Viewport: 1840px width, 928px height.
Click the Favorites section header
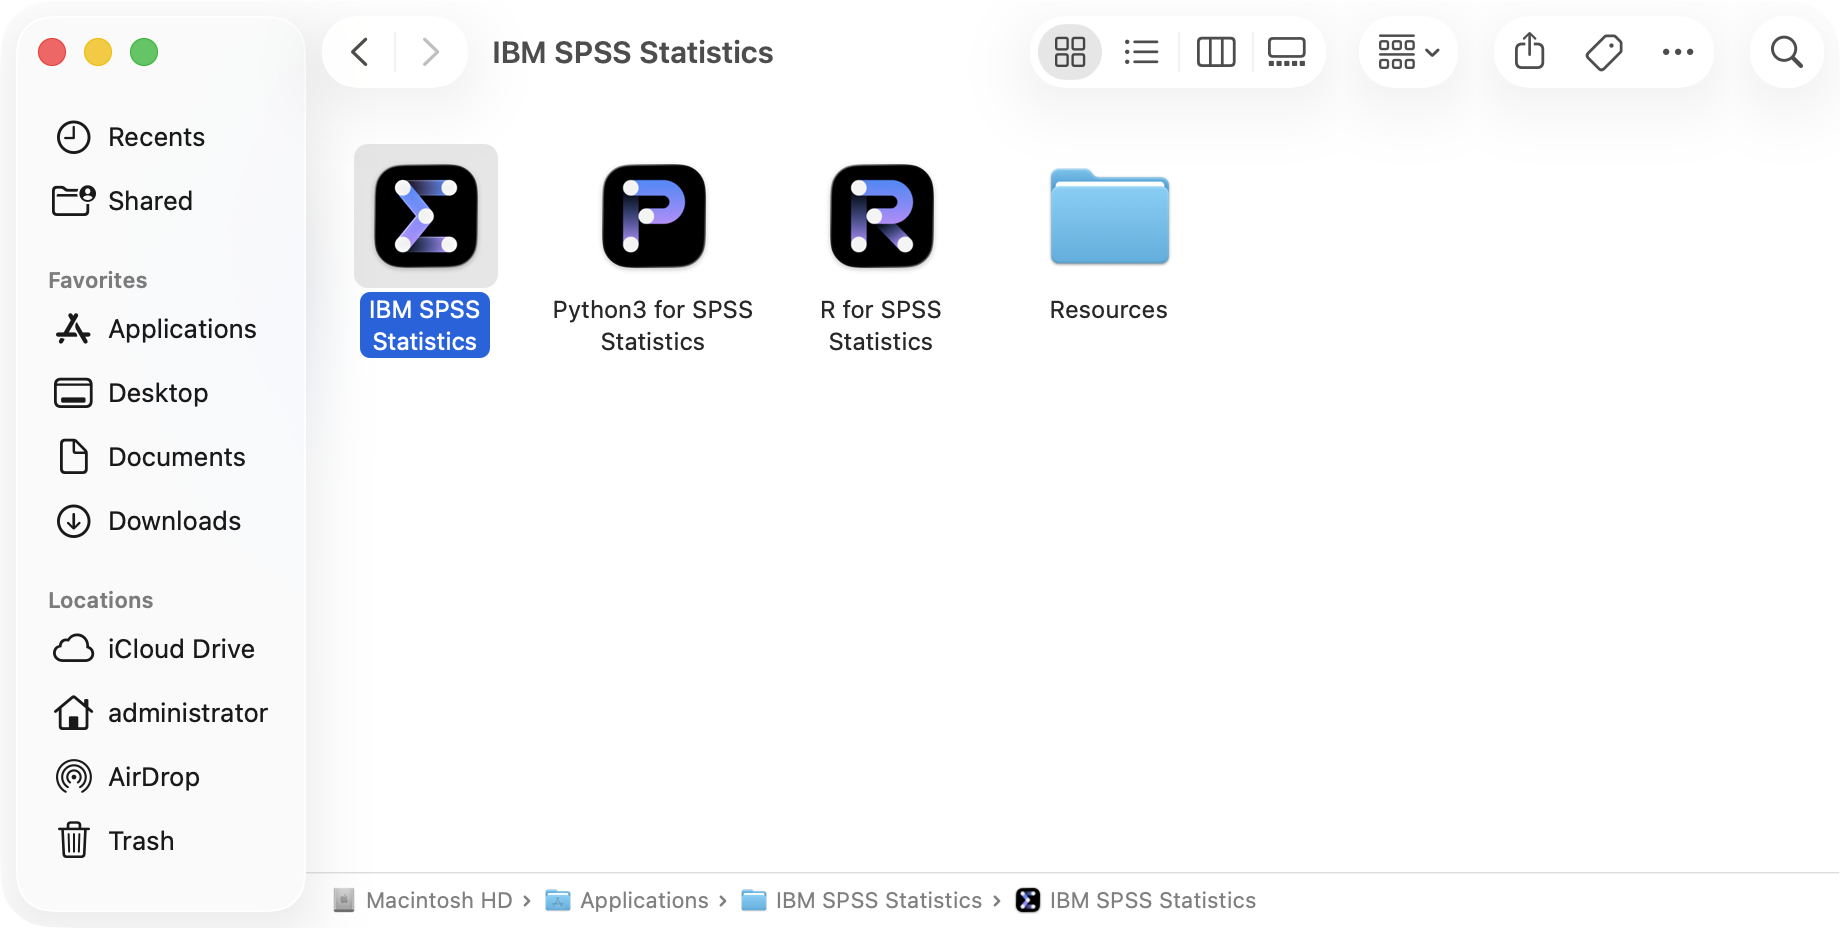98,281
